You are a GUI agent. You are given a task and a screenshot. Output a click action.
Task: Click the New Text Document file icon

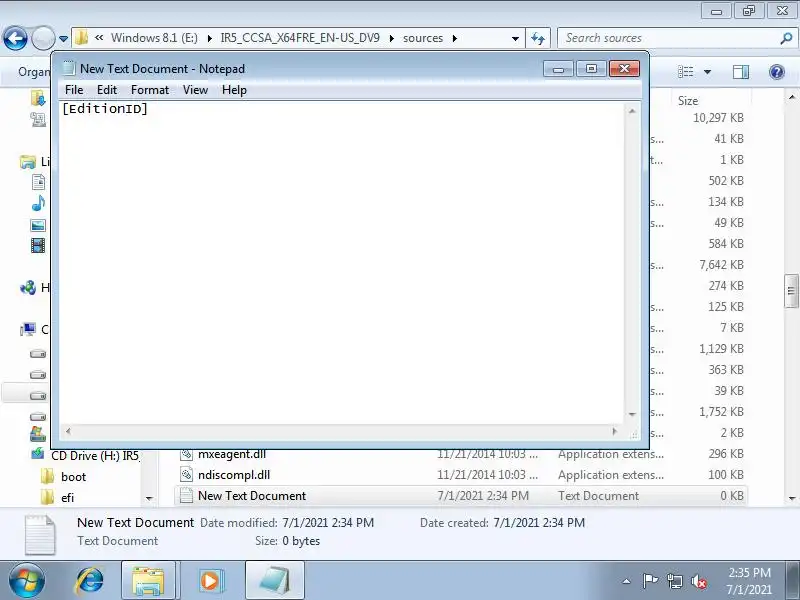click(186, 496)
